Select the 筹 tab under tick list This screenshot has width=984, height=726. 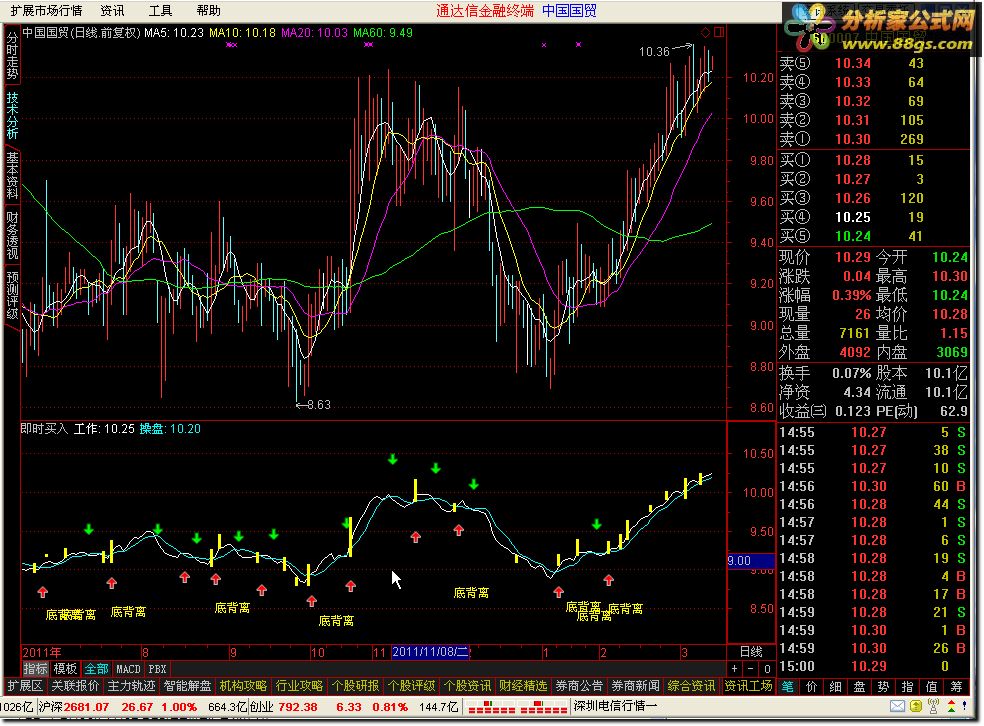pyautogui.click(x=956, y=686)
